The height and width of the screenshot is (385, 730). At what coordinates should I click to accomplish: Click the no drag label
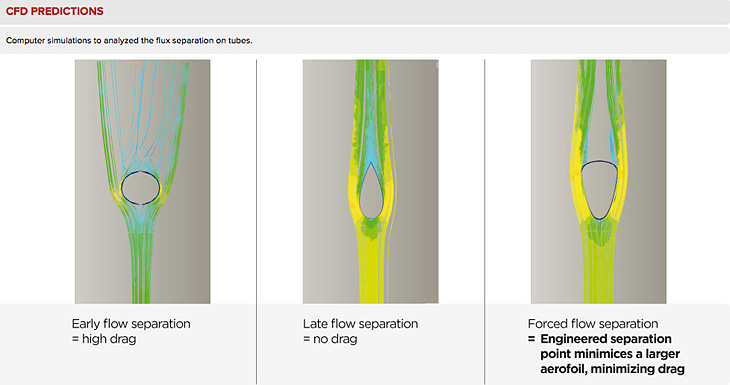click(335, 339)
